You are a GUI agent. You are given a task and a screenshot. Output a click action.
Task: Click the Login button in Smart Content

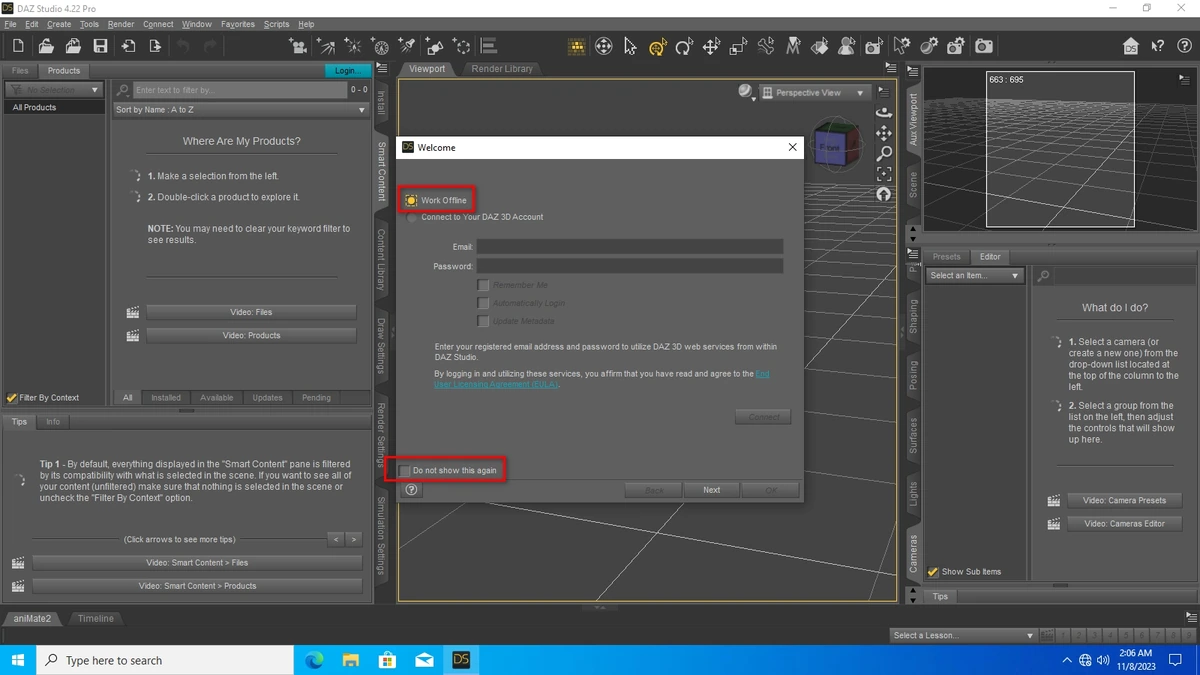347,71
